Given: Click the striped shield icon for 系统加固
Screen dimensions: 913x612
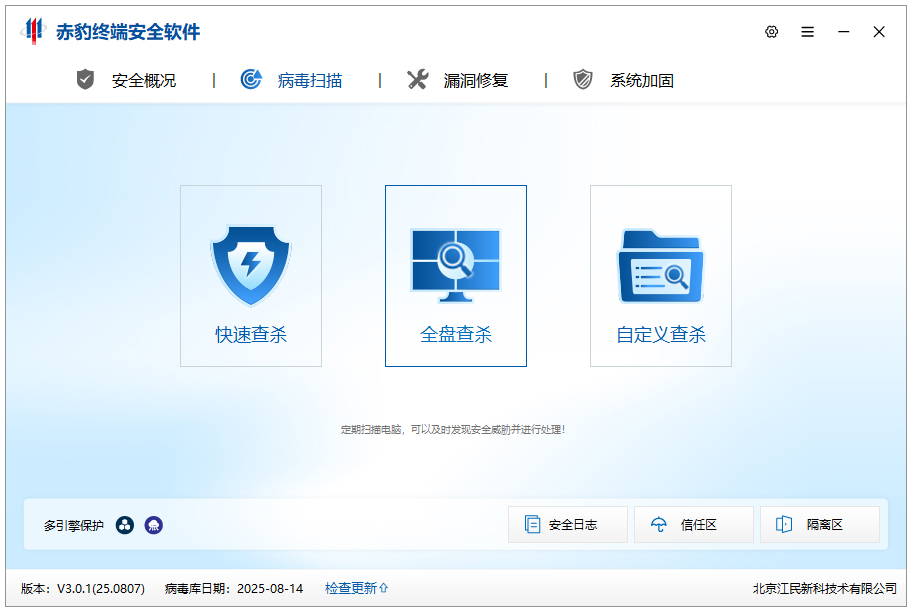Looking at the screenshot, I should [x=583, y=79].
